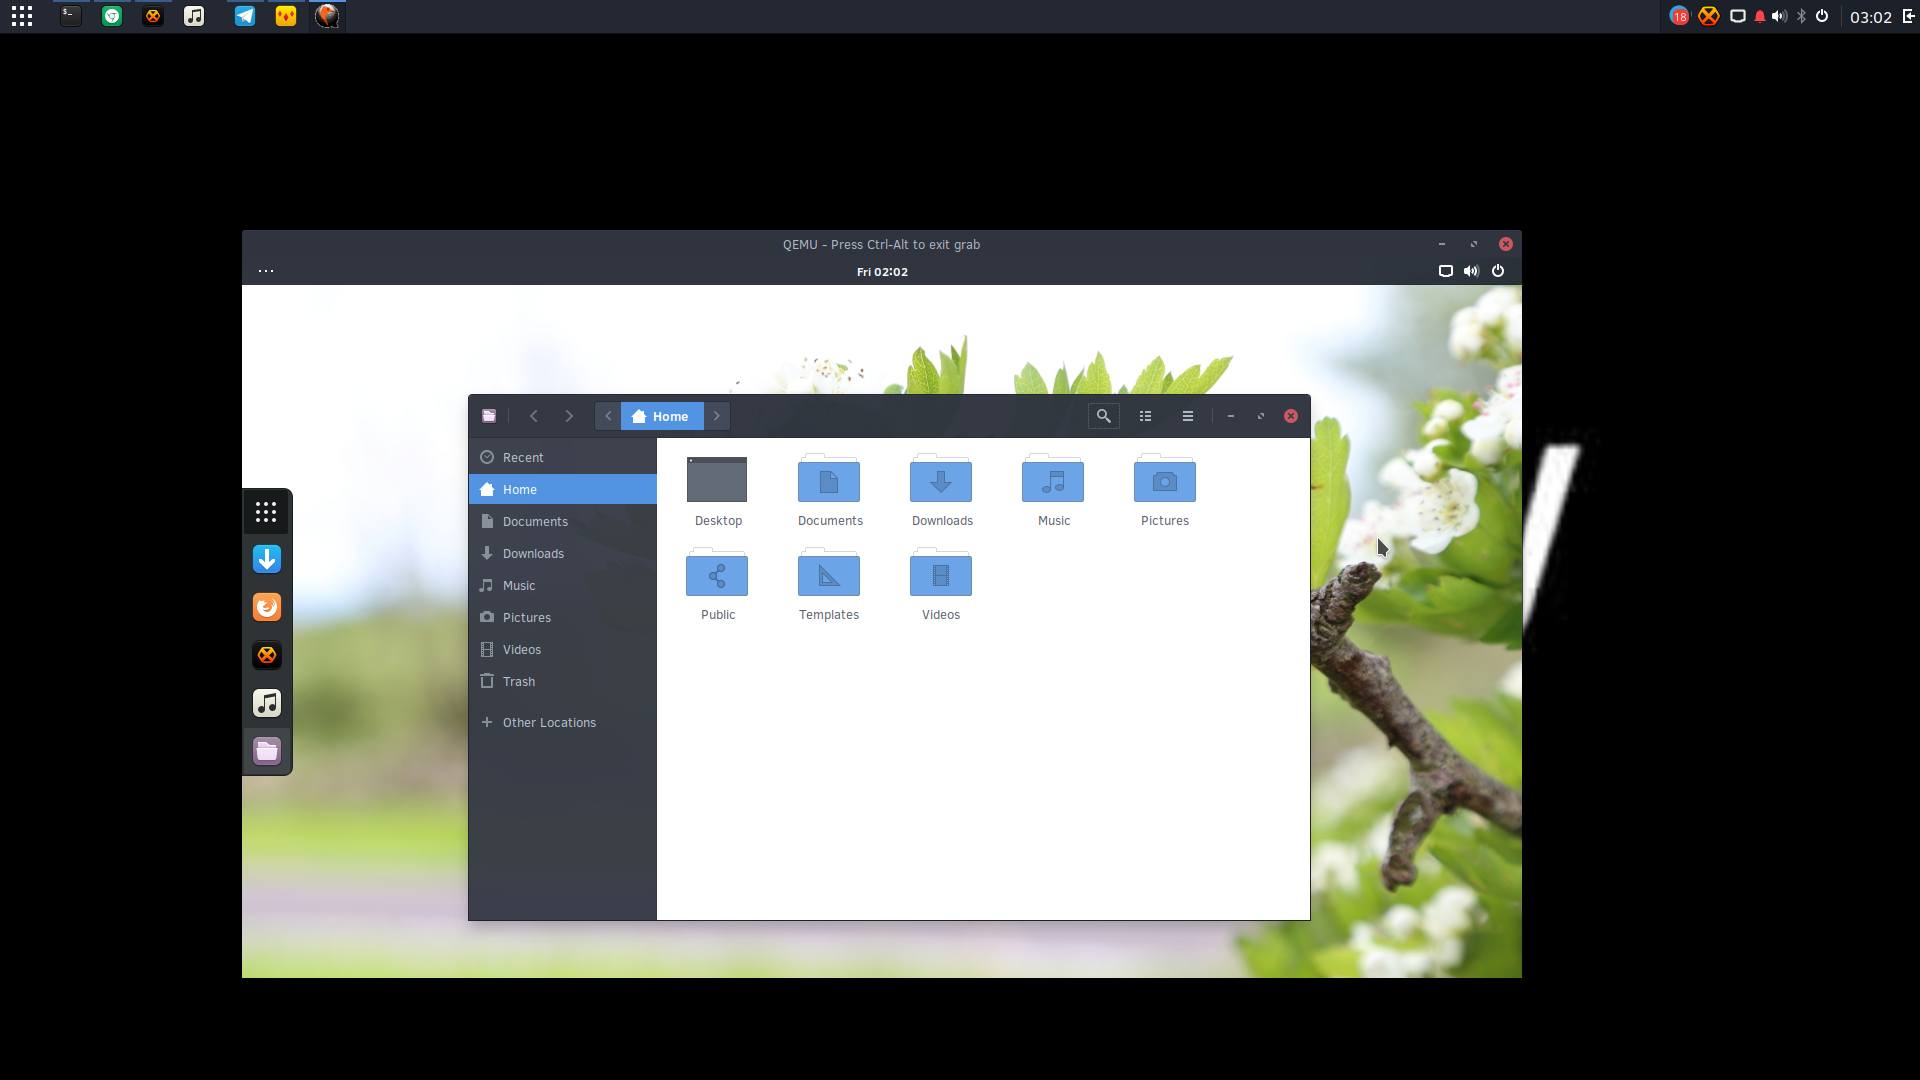The width and height of the screenshot is (1920, 1080).
Task: Open the Templates folder icon
Action: point(829,573)
